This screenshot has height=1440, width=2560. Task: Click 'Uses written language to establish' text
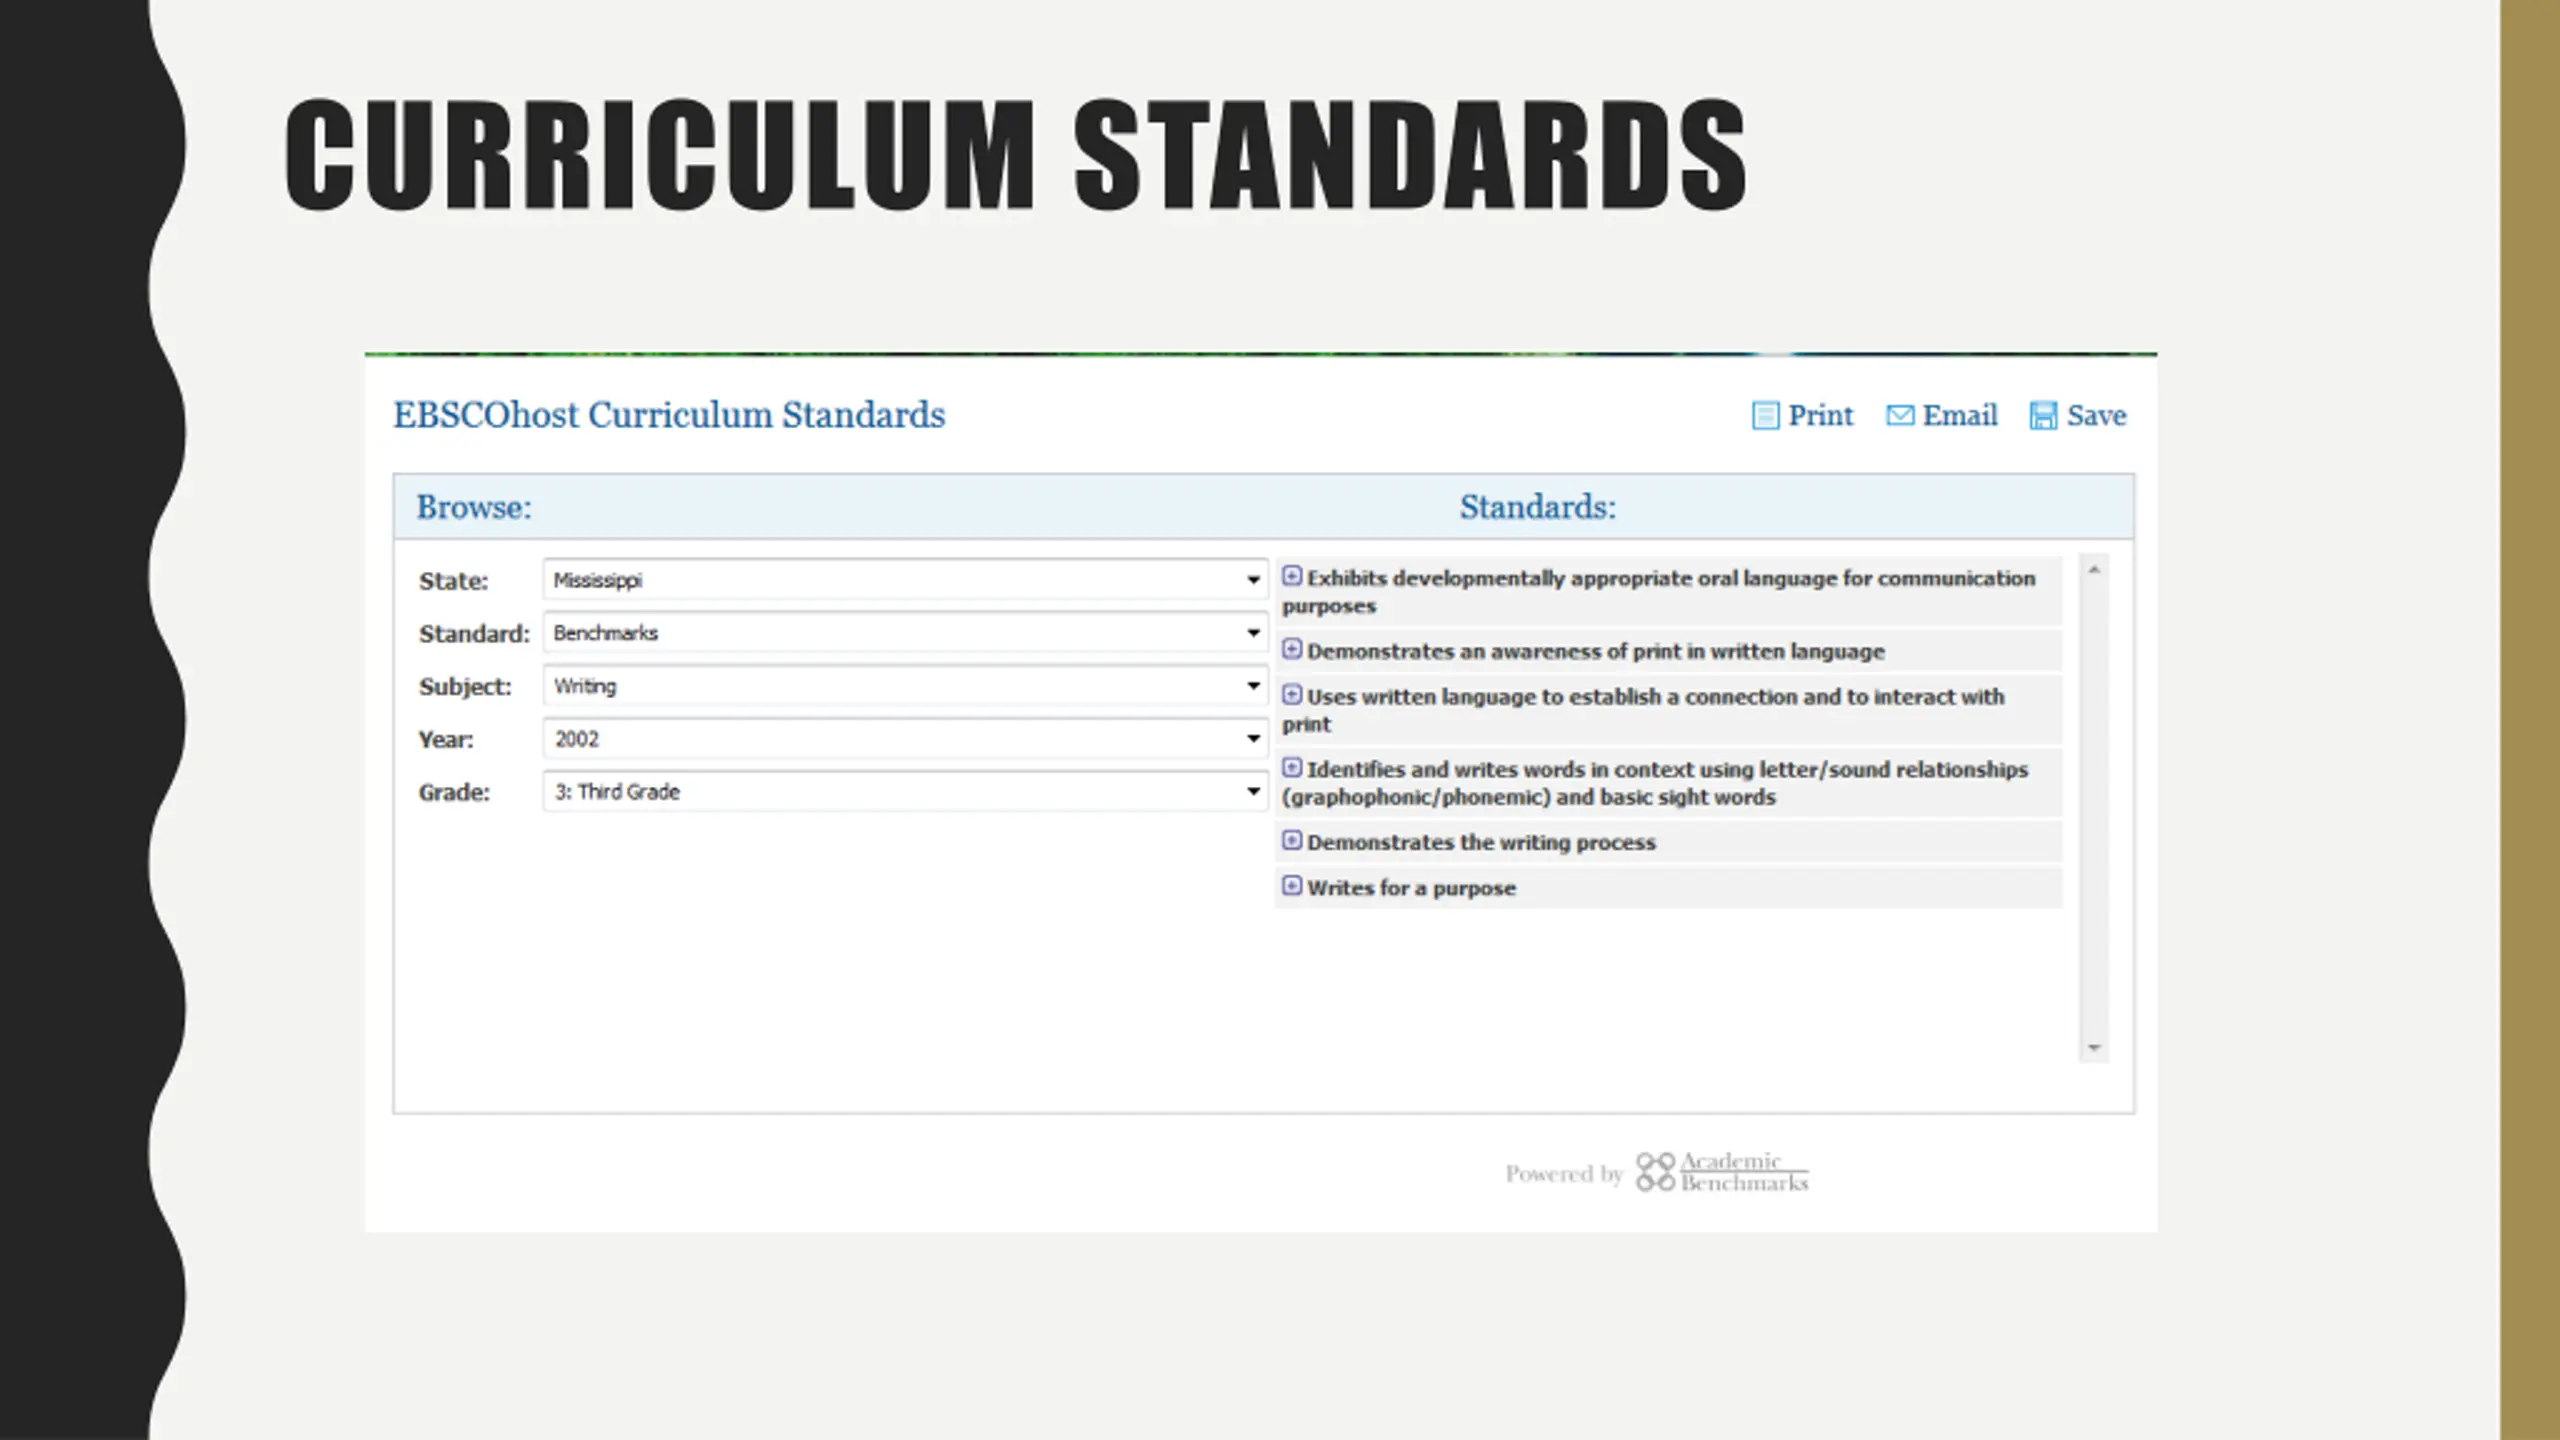coord(1644,710)
